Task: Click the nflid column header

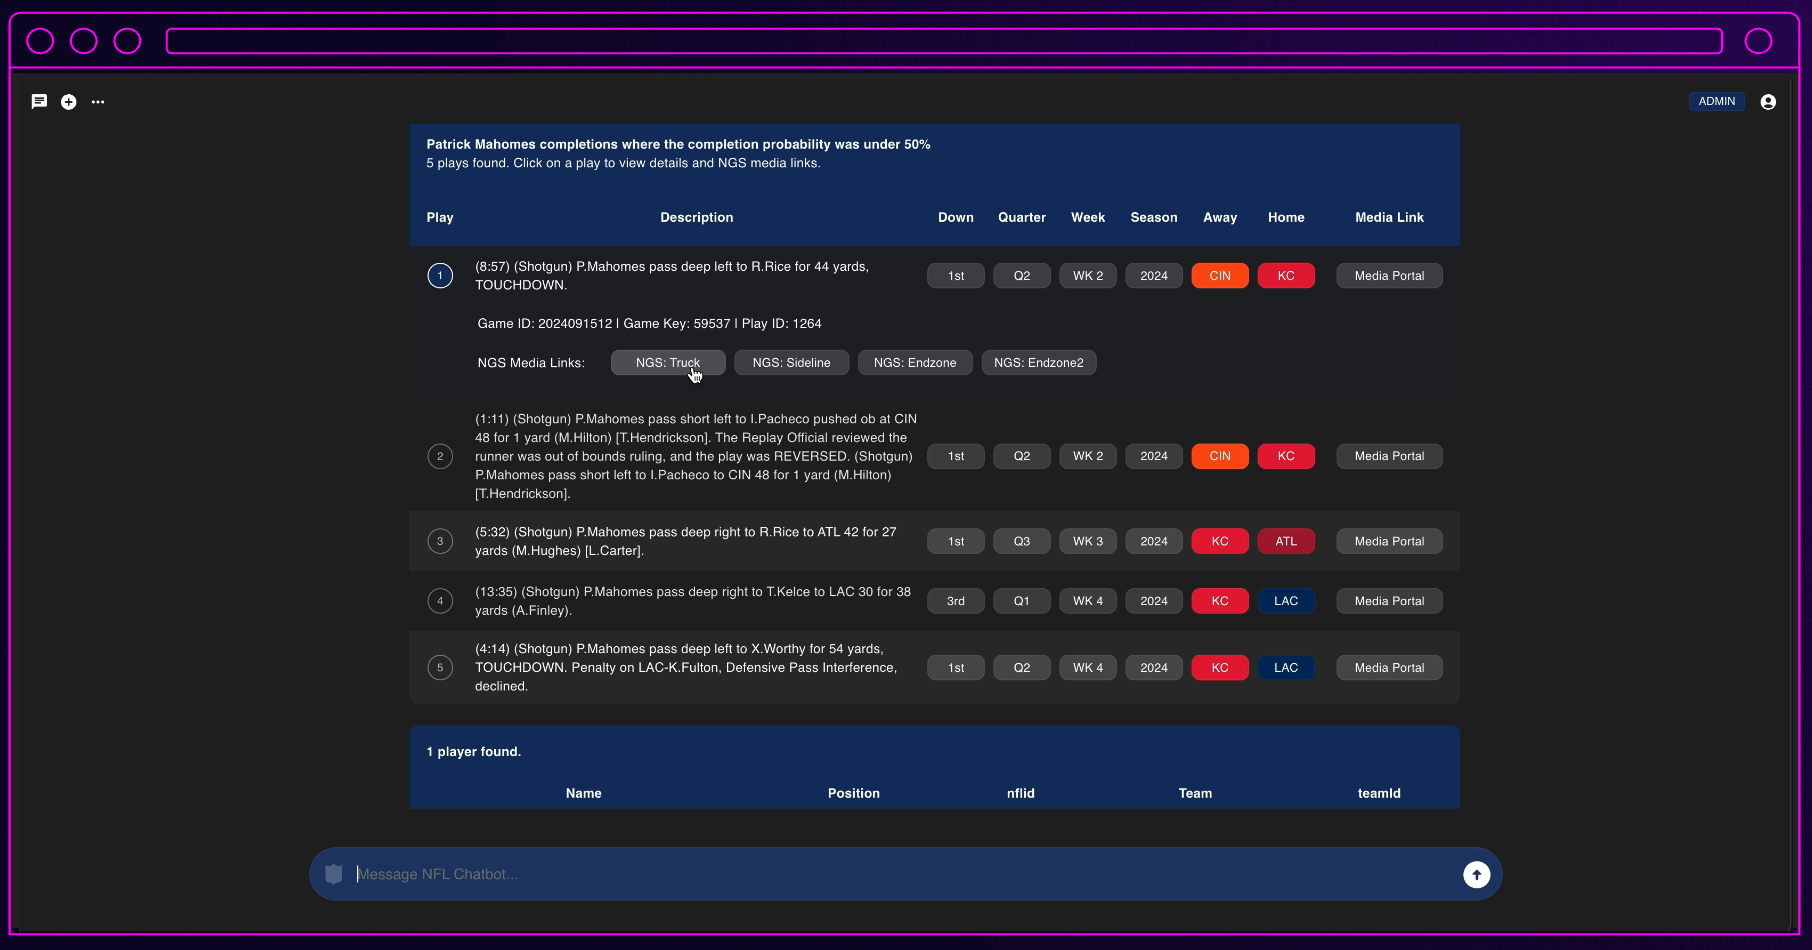Action: [1021, 793]
